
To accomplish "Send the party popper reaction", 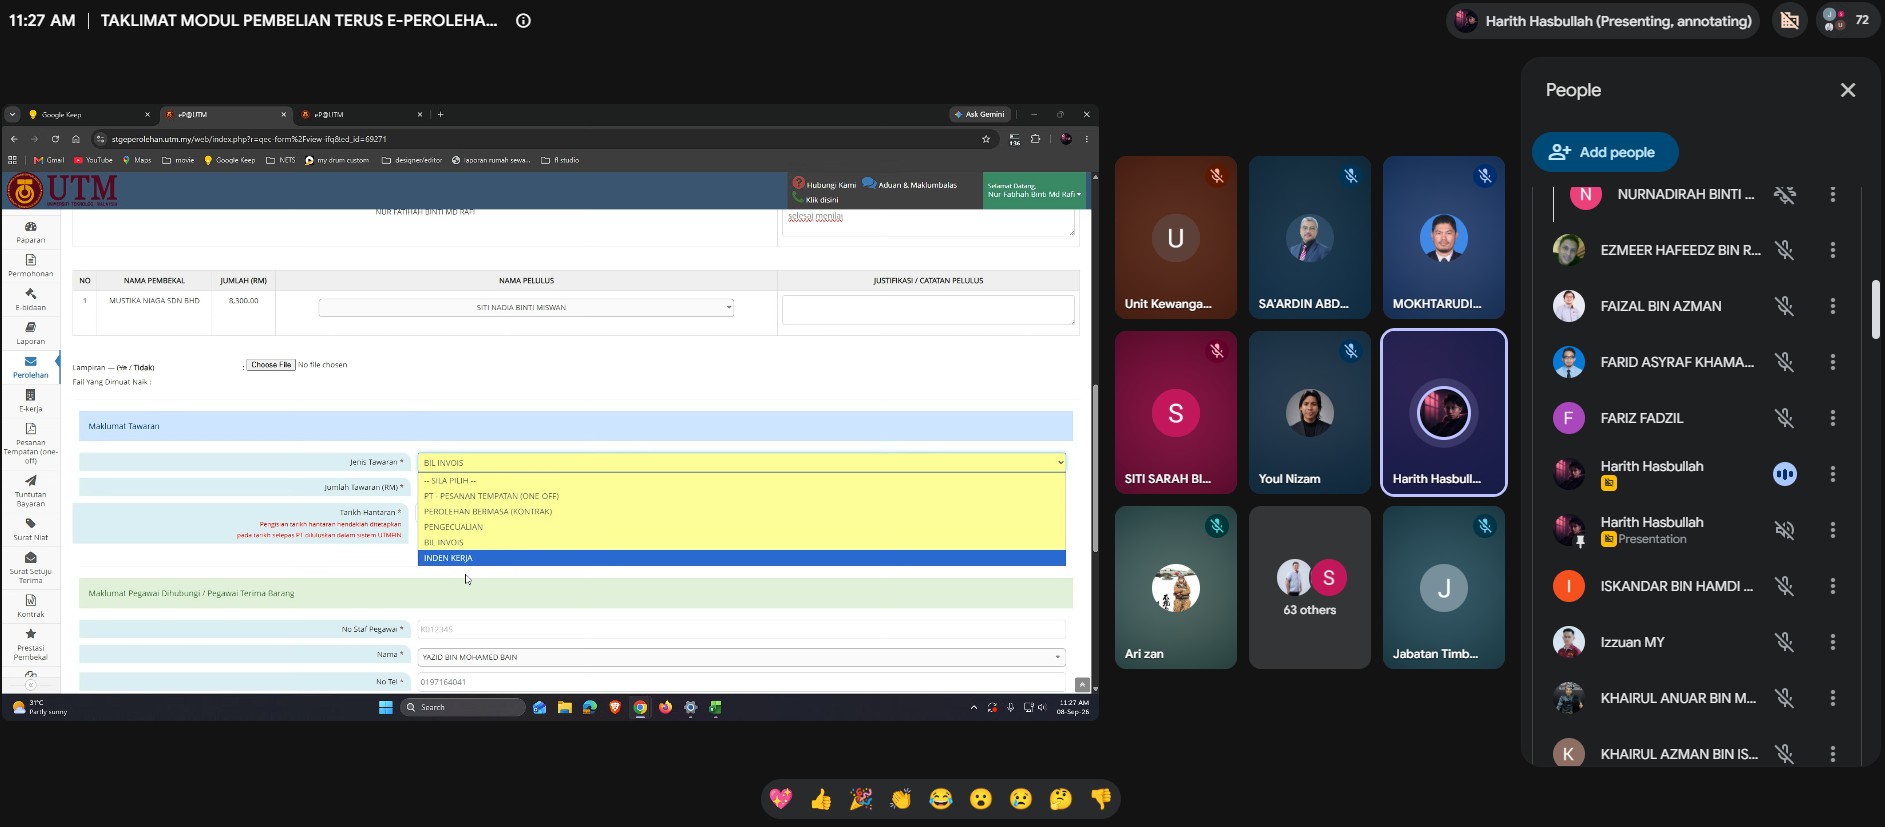I will pyautogui.click(x=861, y=799).
